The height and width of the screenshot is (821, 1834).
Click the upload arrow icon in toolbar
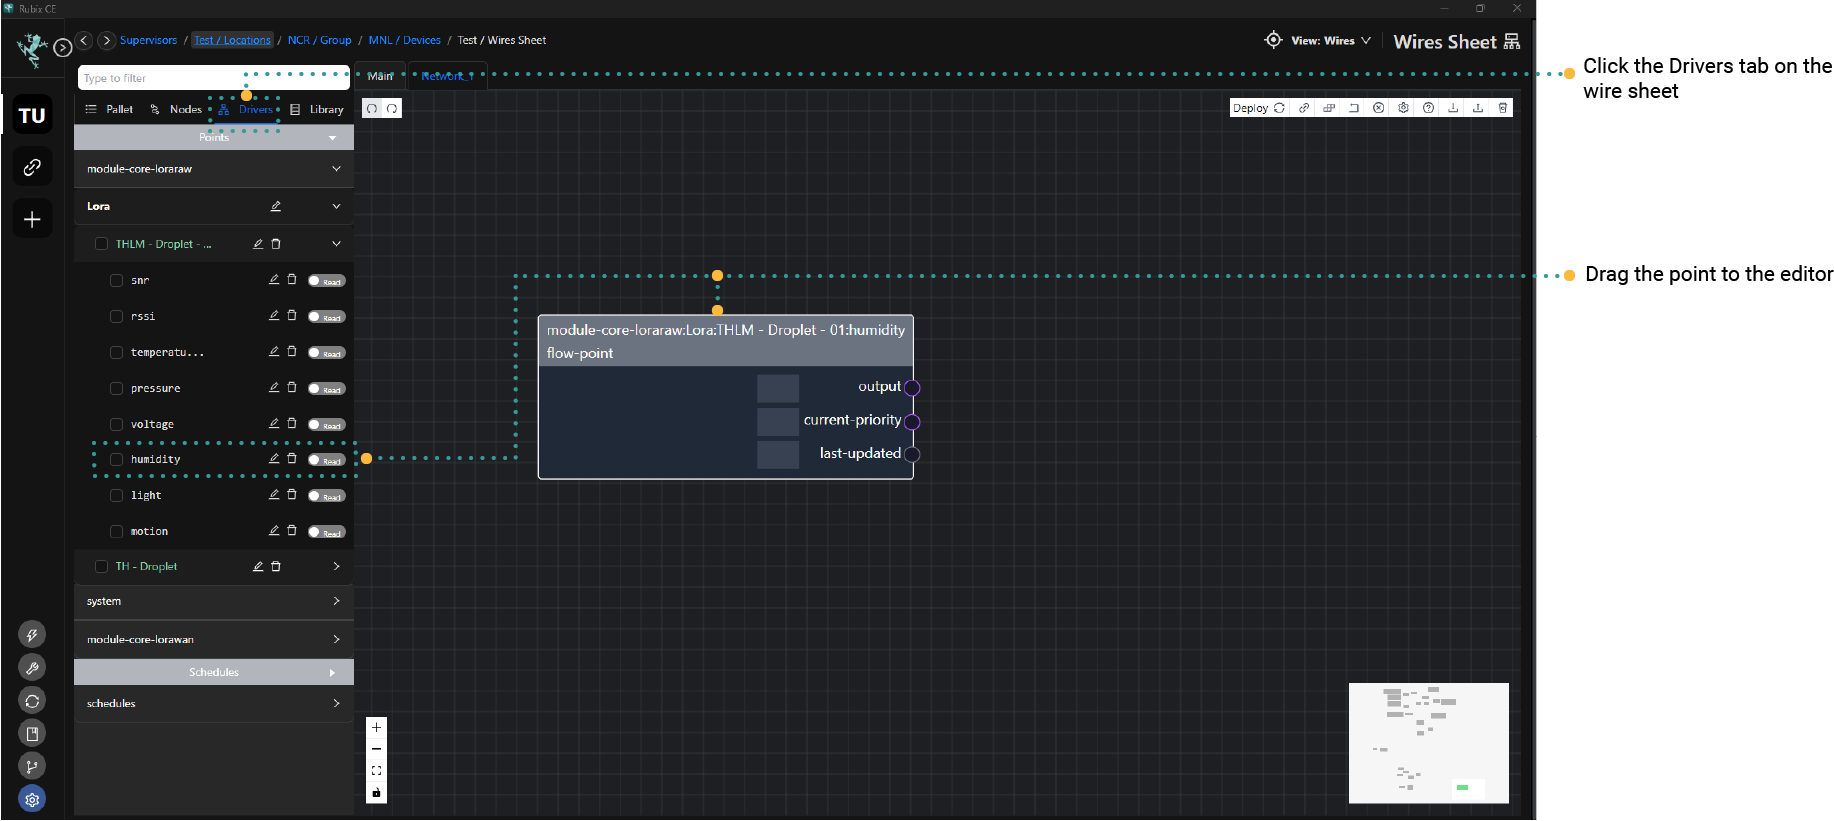[1478, 108]
